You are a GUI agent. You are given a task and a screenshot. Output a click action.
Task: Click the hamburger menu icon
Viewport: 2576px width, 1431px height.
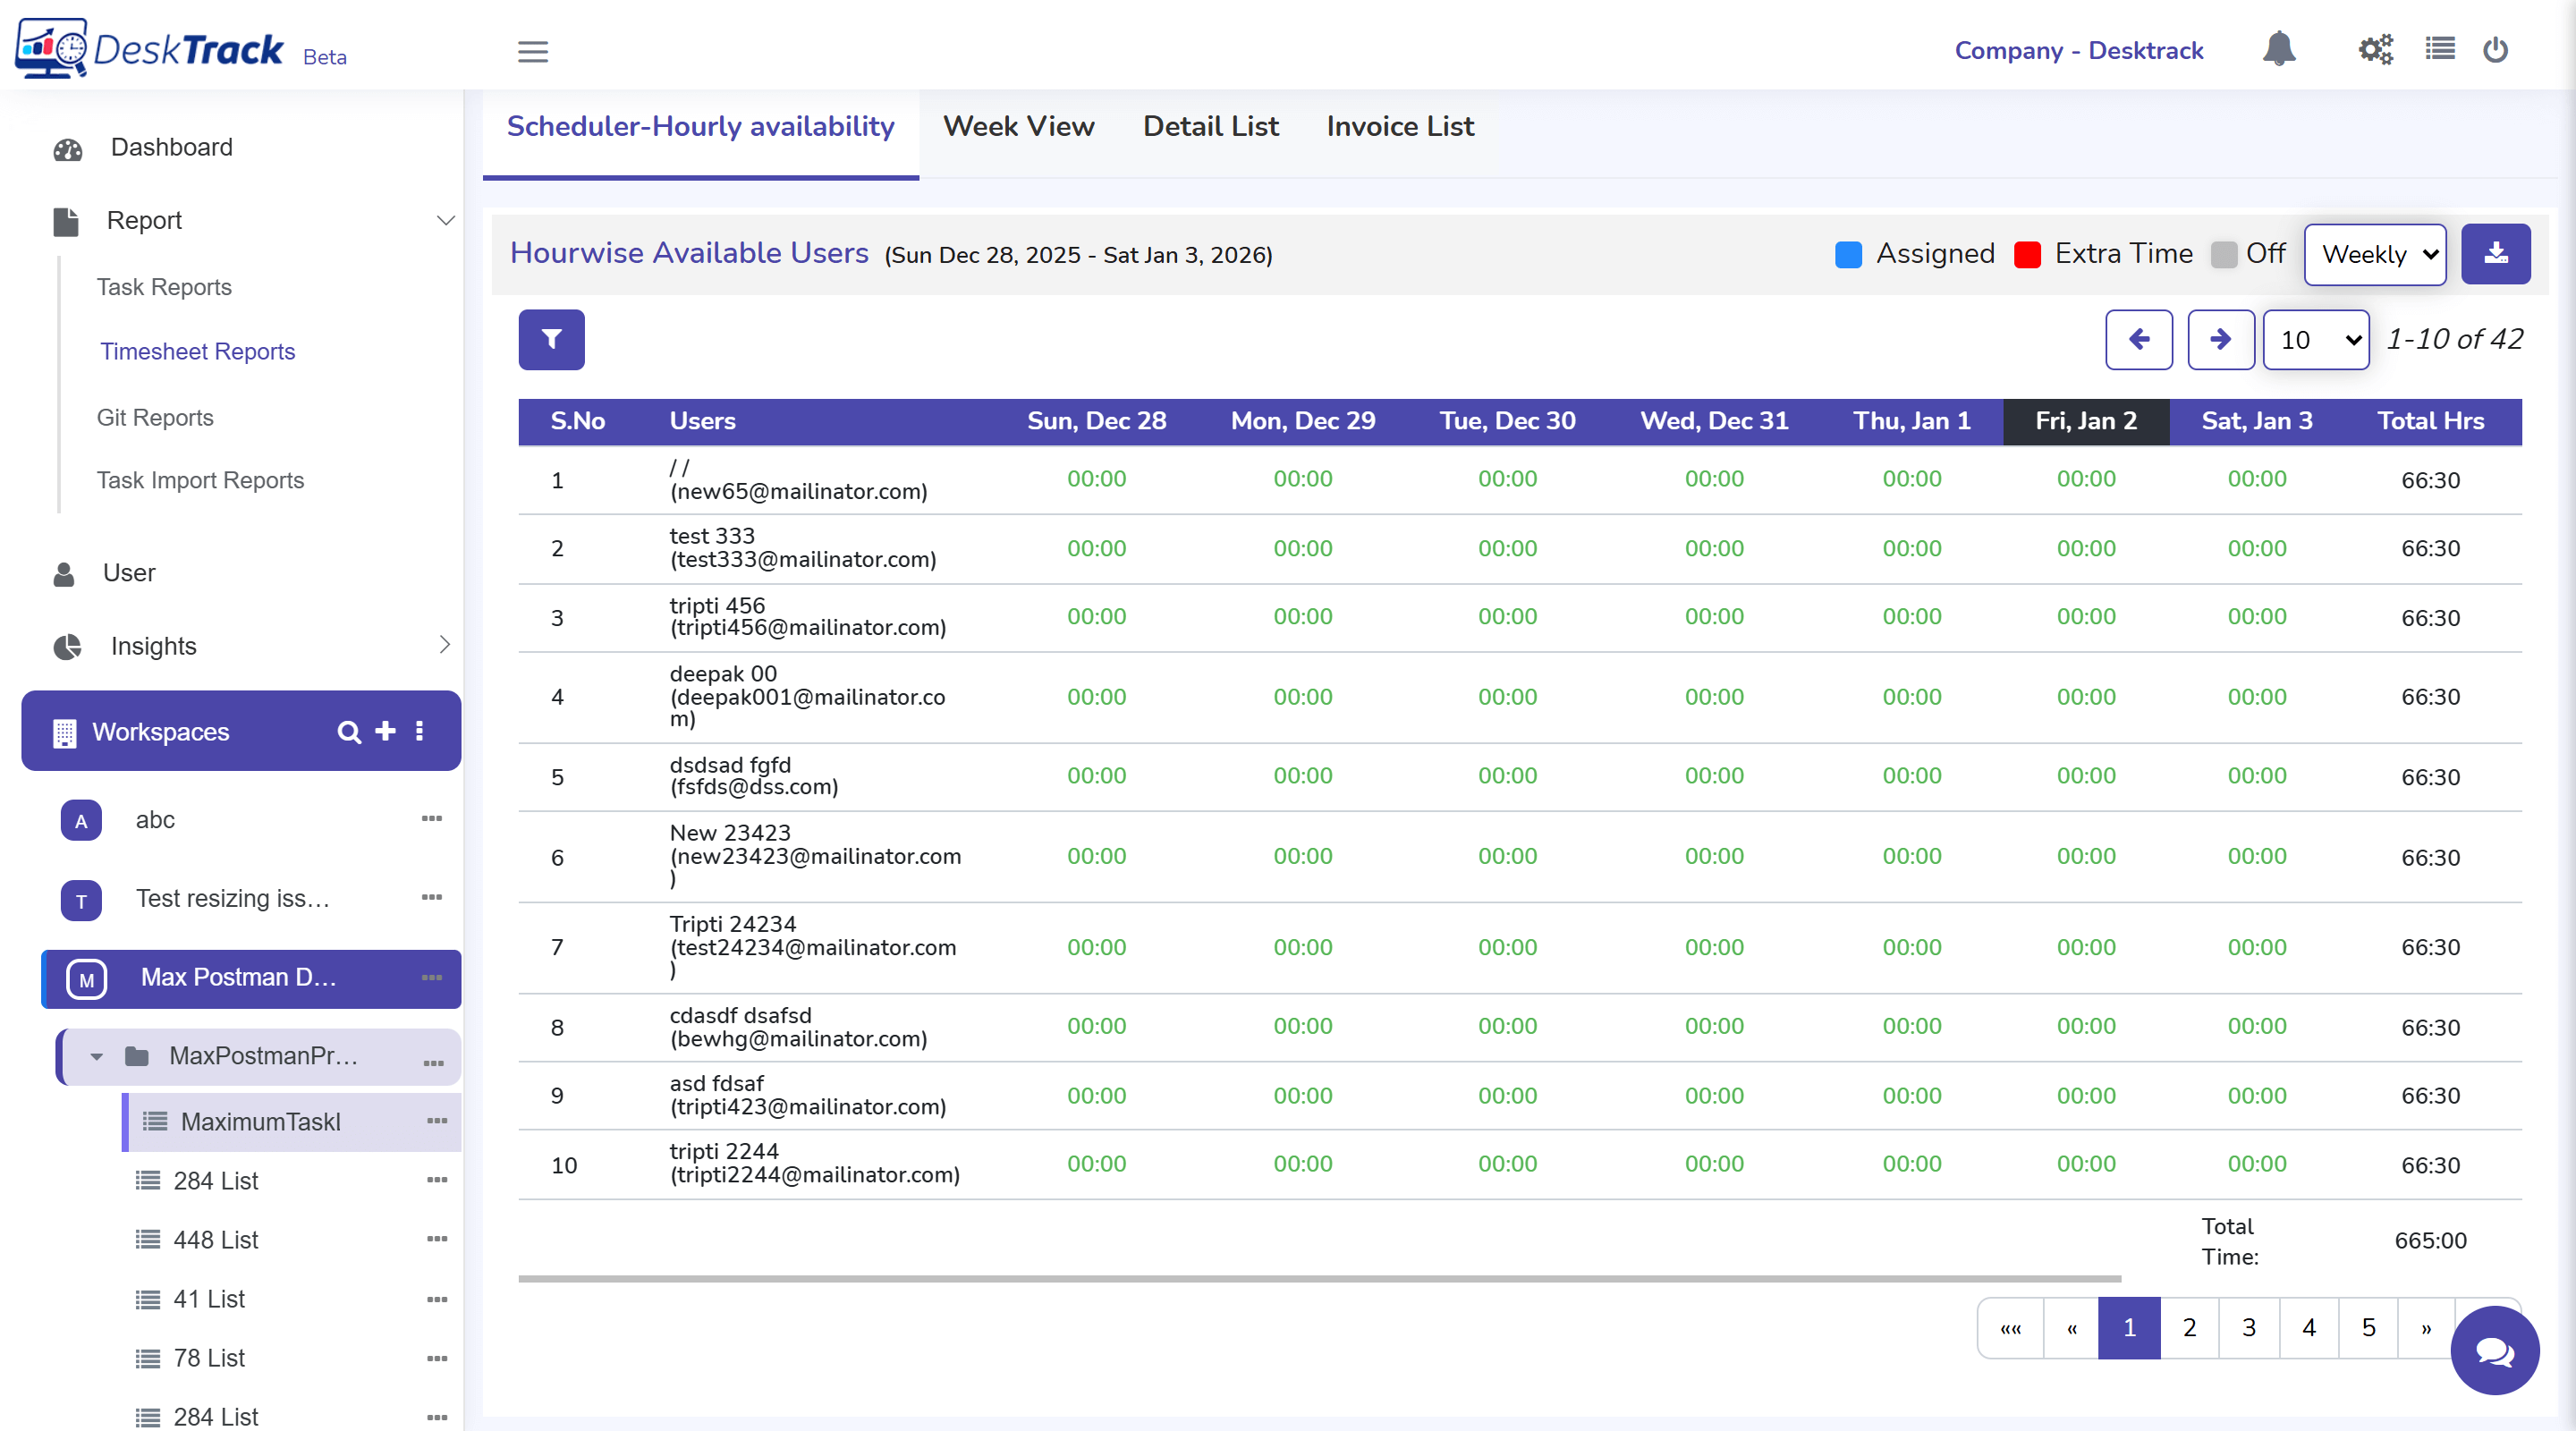pos(532,51)
